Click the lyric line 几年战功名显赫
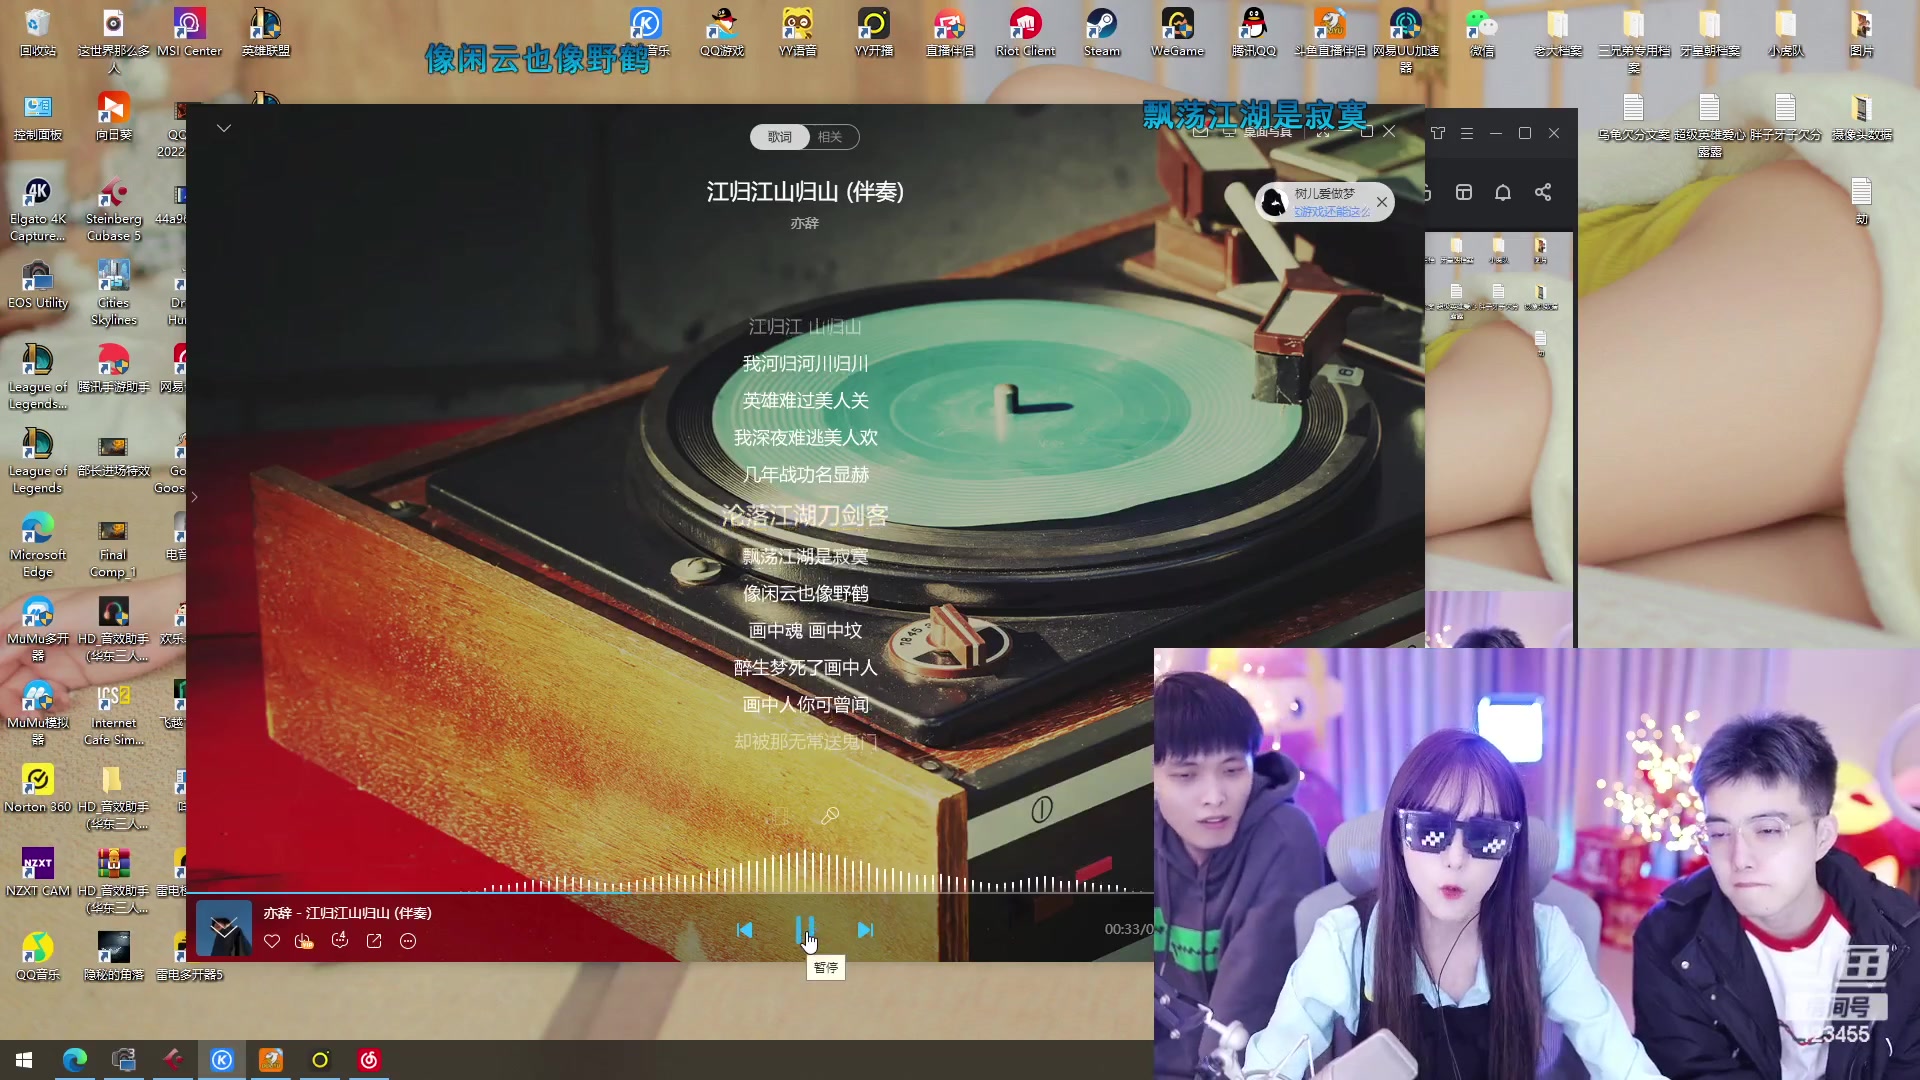The height and width of the screenshot is (1080, 1920). click(805, 475)
